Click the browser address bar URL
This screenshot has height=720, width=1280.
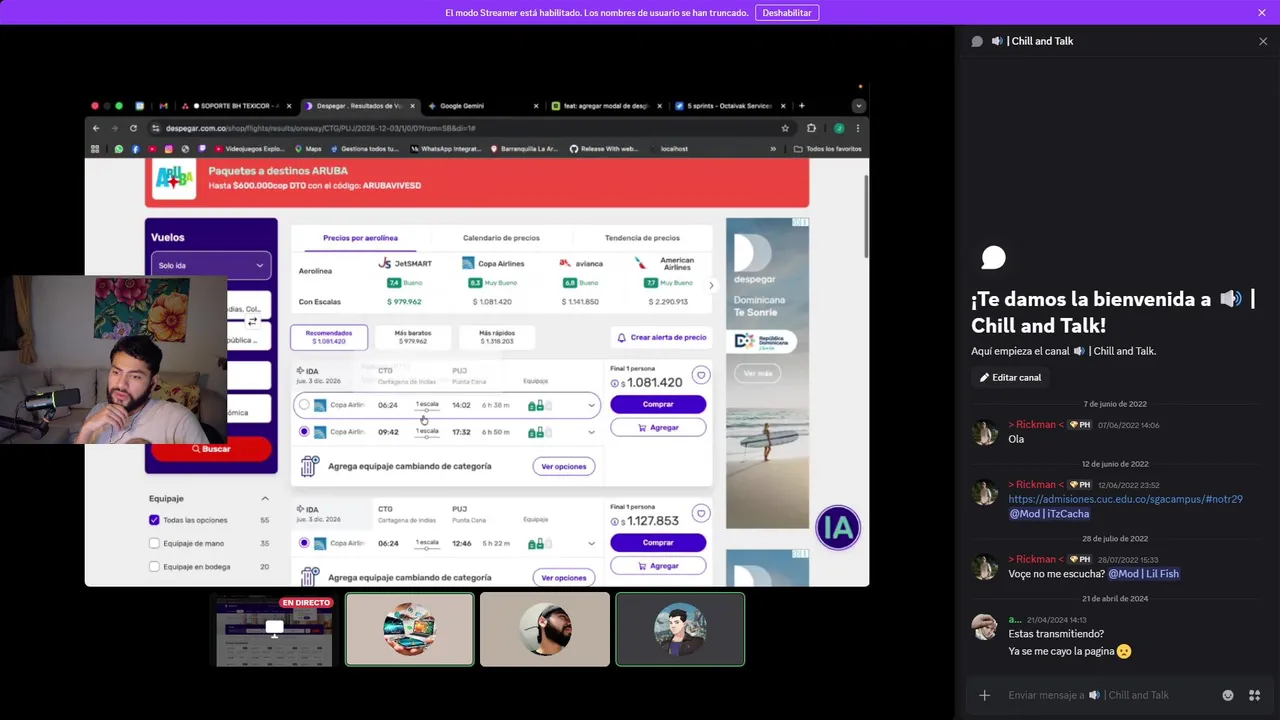[x=320, y=128]
